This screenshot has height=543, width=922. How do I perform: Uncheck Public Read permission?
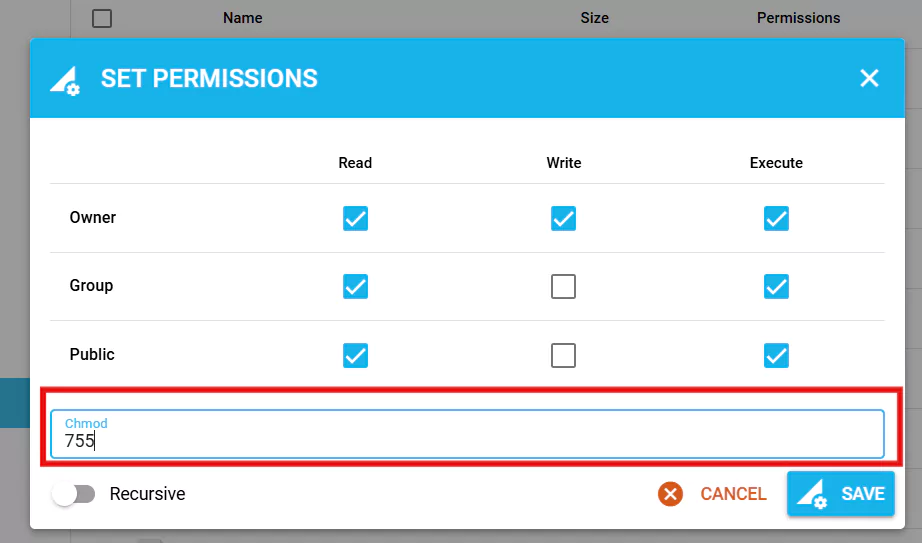[x=355, y=355]
